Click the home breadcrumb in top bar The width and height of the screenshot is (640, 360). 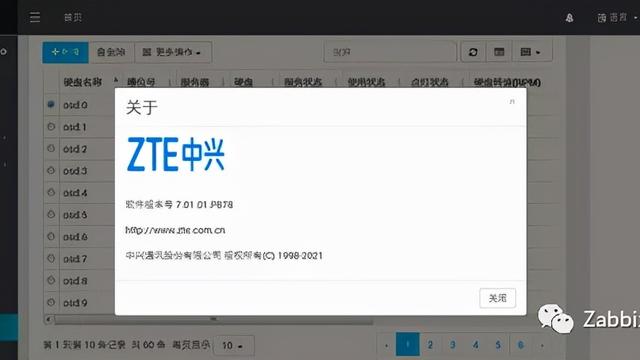(x=73, y=17)
